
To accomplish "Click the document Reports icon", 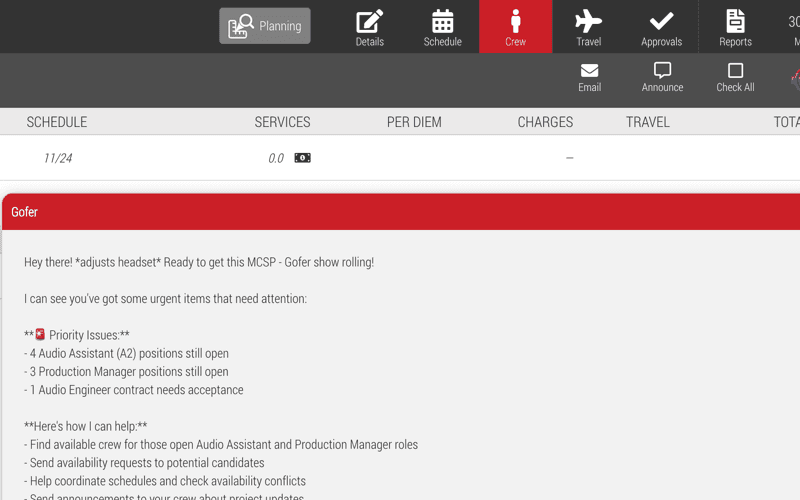I will (735, 21).
